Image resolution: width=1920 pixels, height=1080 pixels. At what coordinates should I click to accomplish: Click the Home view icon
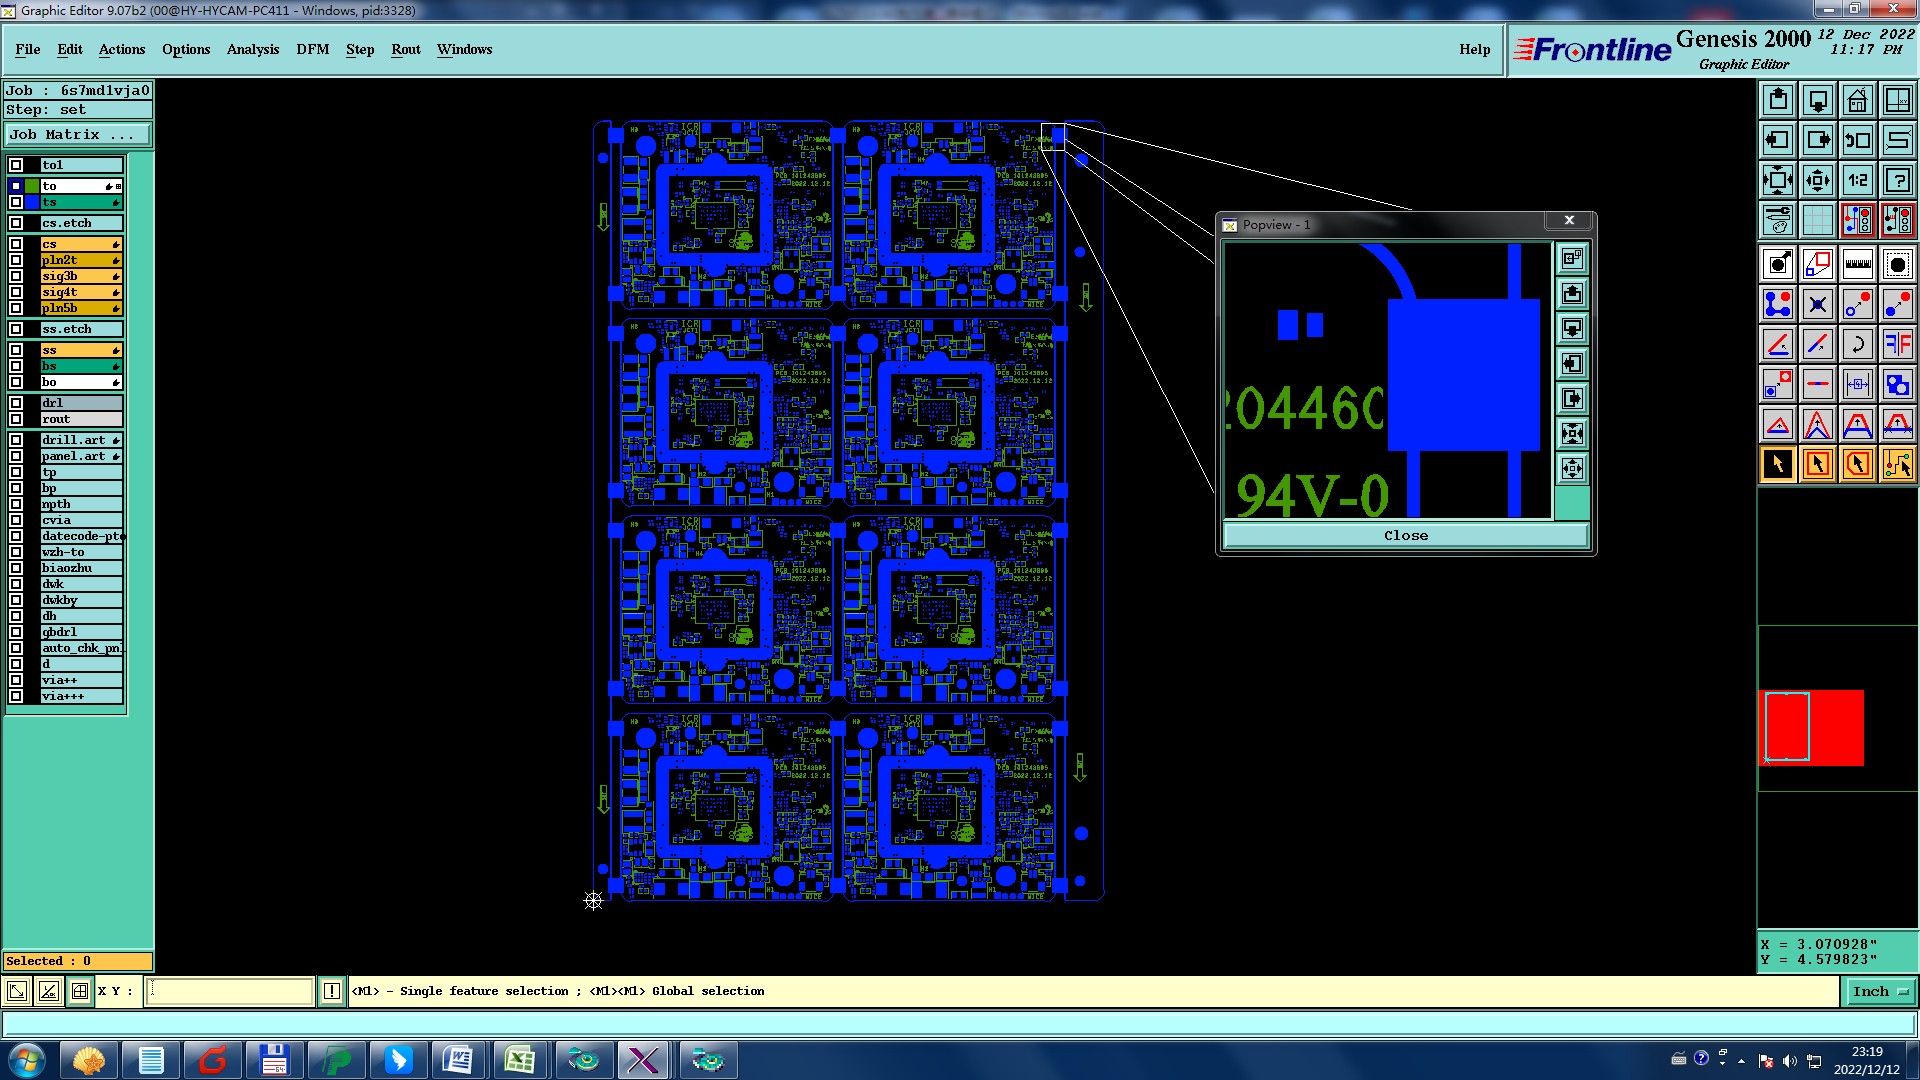click(x=1857, y=100)
